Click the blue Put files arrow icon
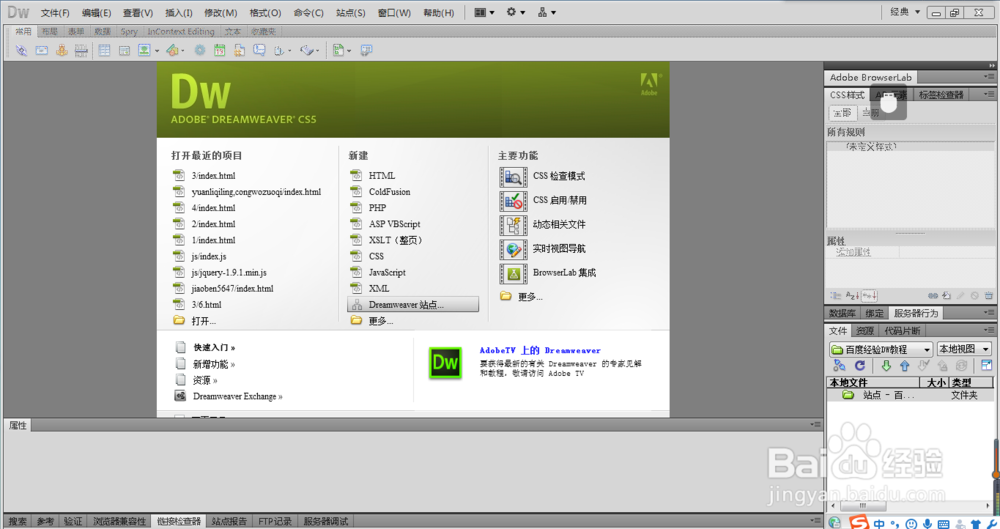1000x529 pixels. [904, 366]
